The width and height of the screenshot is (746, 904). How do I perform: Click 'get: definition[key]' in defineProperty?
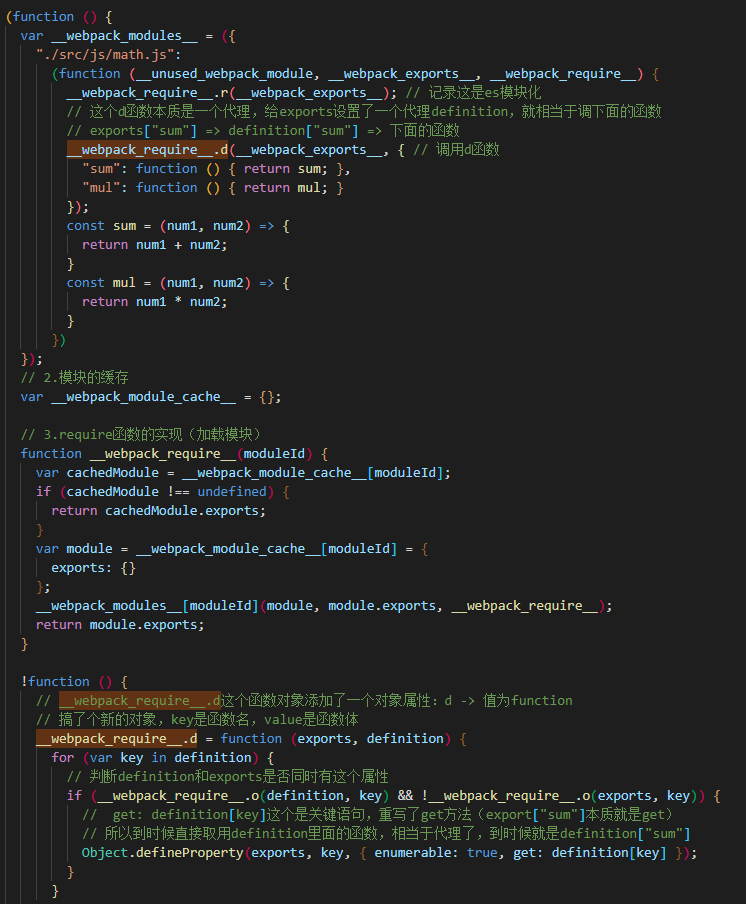click(x=589, y=853)
